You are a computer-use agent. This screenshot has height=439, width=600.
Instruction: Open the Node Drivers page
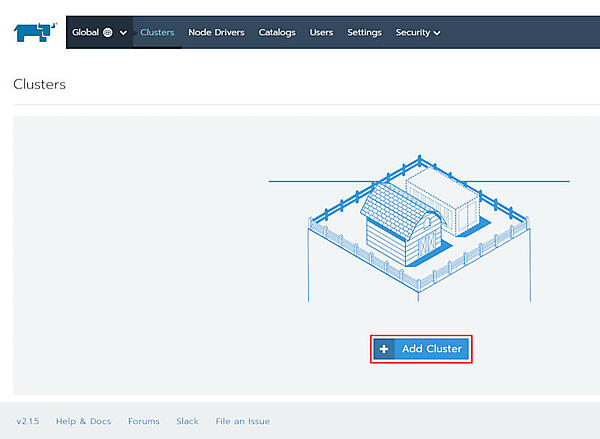coord(216,32)
